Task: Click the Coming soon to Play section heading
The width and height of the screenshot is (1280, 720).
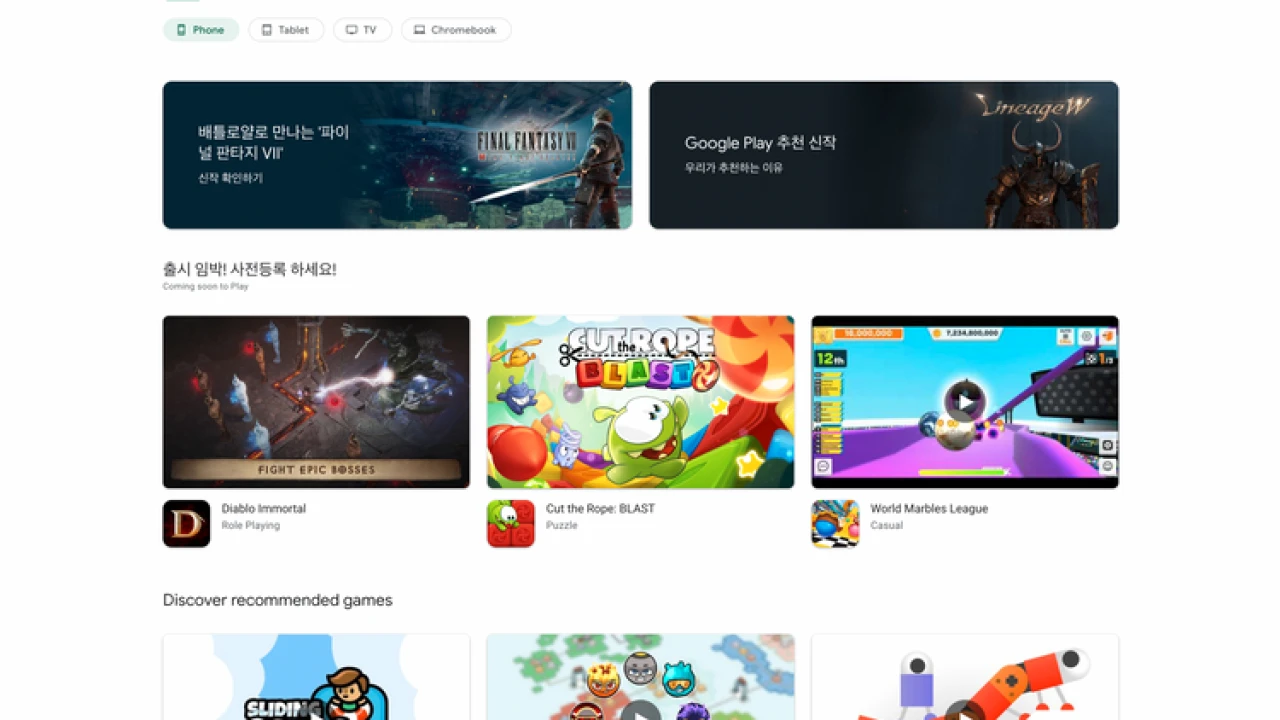Action: pyautogui.click(x=249, y=270)
